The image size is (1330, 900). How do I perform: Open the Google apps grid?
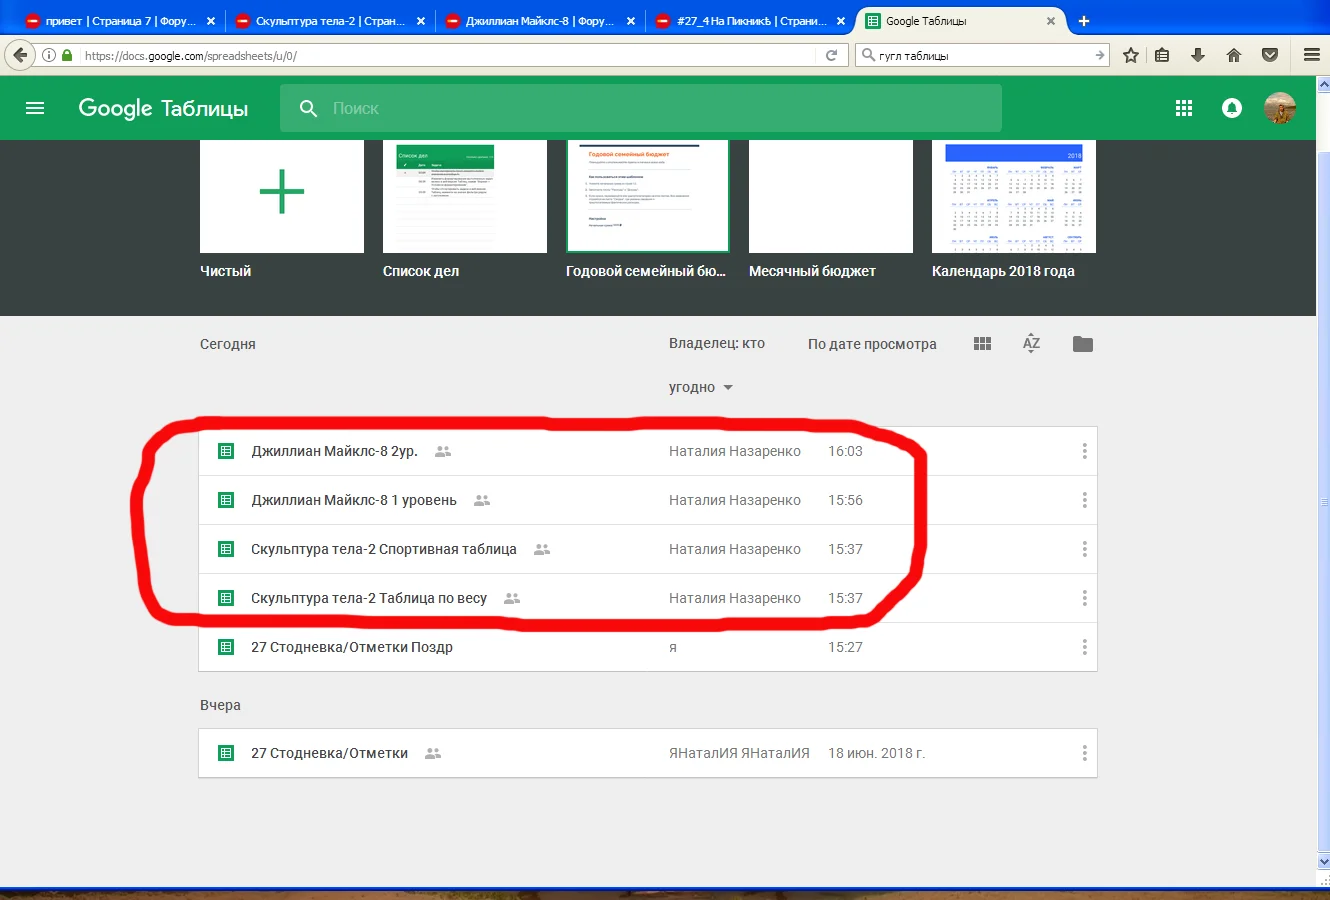coord(1184,108)
